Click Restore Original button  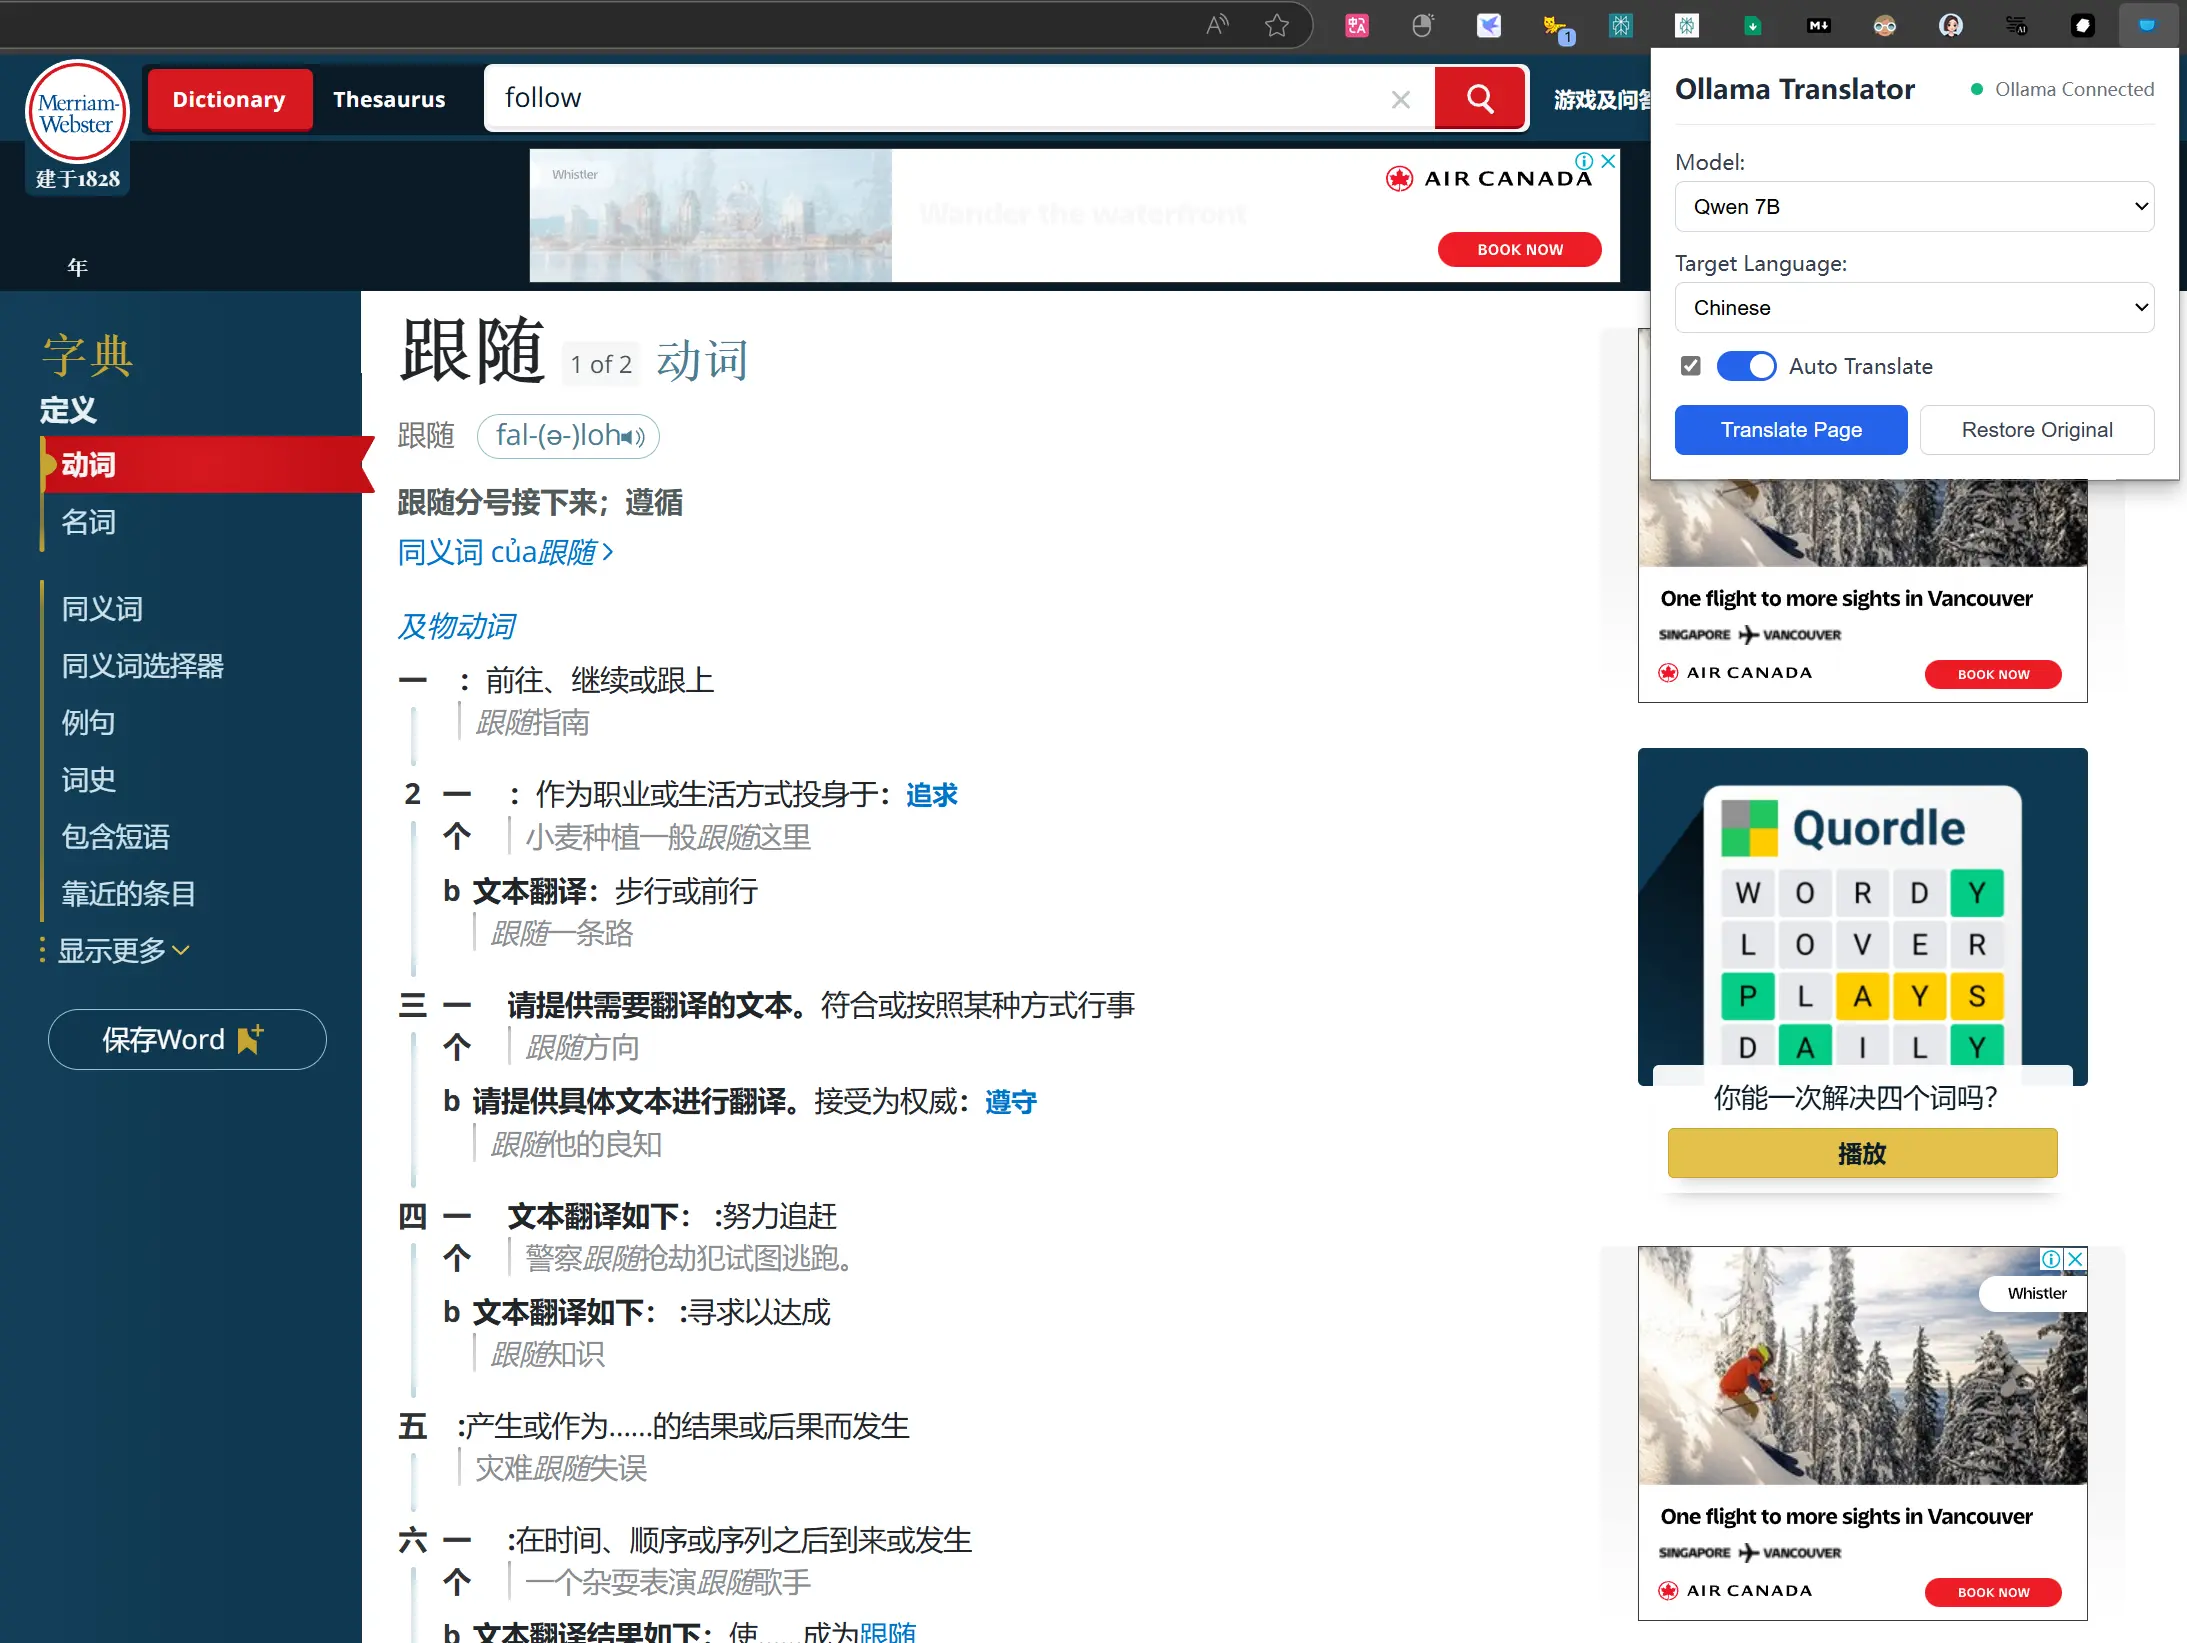pos(2036,430)
